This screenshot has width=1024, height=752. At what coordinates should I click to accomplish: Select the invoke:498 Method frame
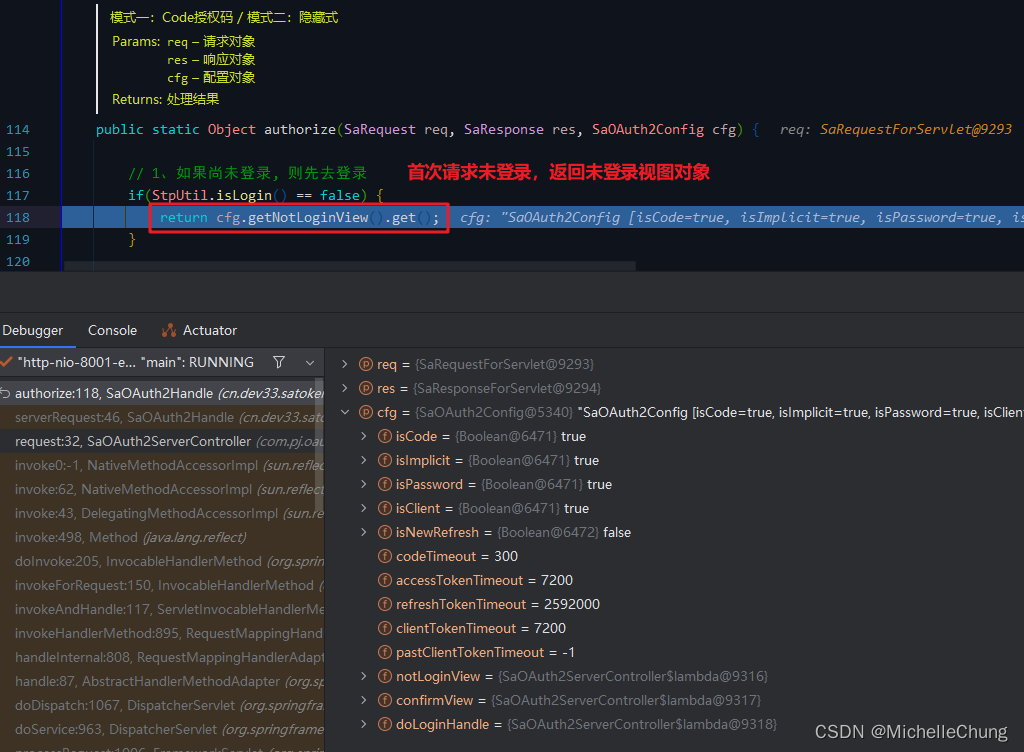pos(161,537)
